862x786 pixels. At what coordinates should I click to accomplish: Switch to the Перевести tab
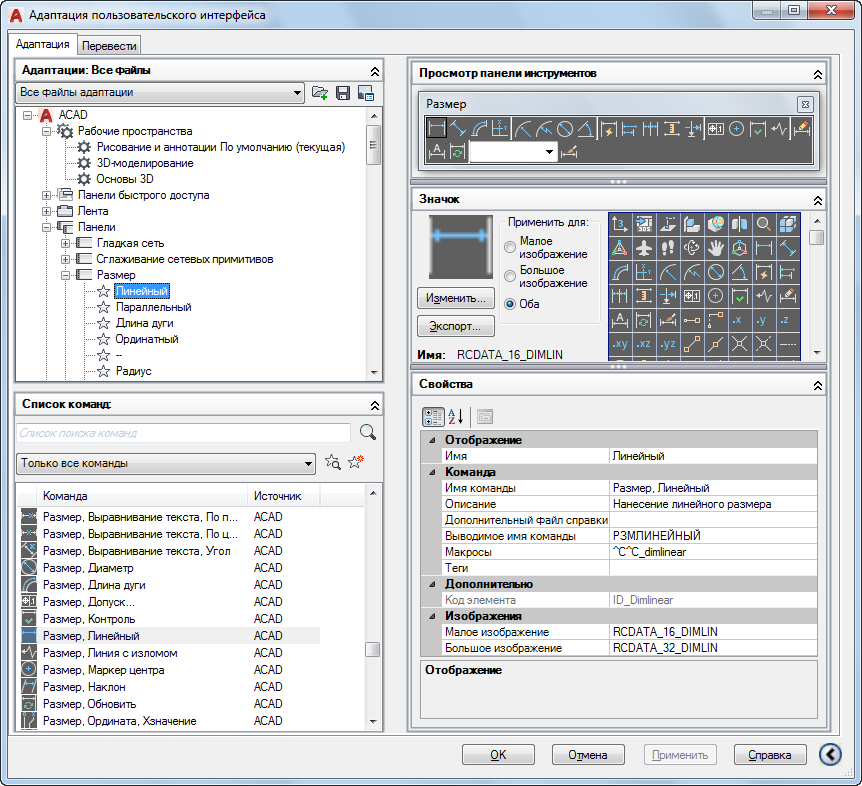(x=109, y=46)
